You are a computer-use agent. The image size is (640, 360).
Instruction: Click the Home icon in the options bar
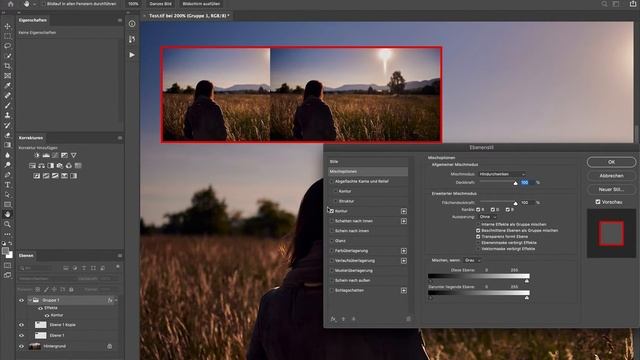pos(11,4)
